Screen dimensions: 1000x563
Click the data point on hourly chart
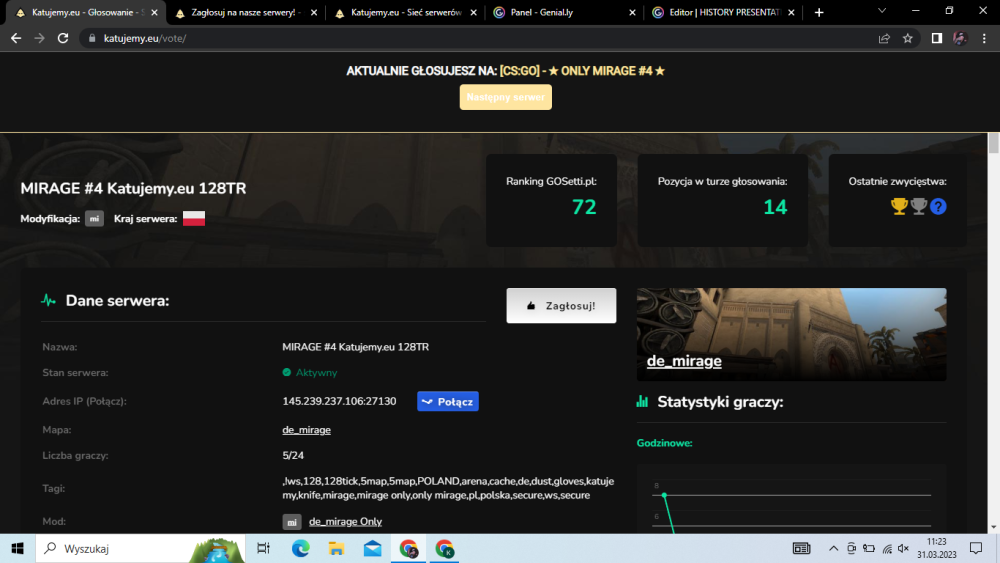(x=664, y=495)
